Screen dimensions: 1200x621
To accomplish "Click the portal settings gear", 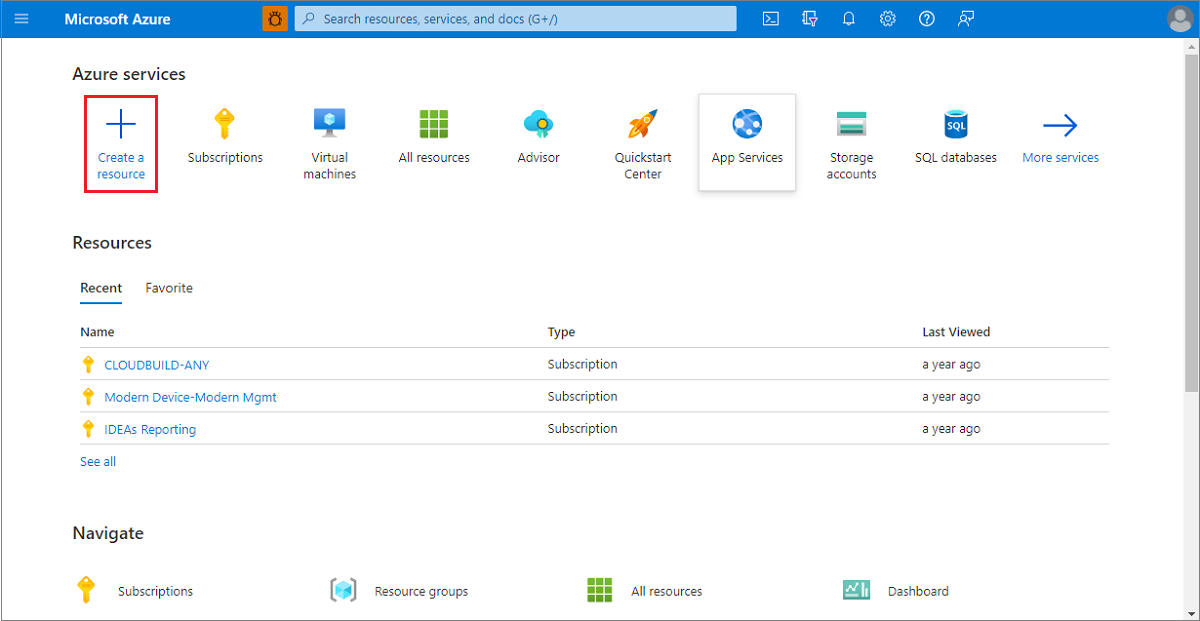I will pos(887,18).
